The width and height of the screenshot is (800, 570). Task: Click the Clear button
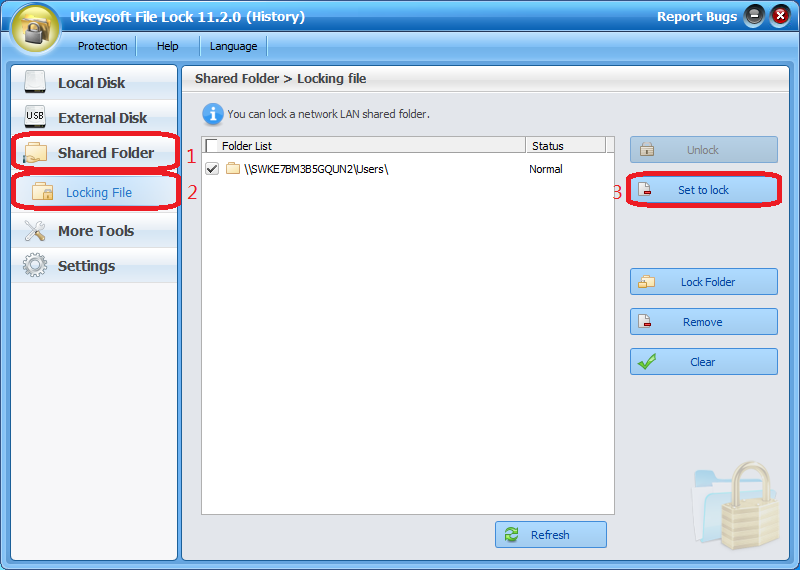[704, 361]
